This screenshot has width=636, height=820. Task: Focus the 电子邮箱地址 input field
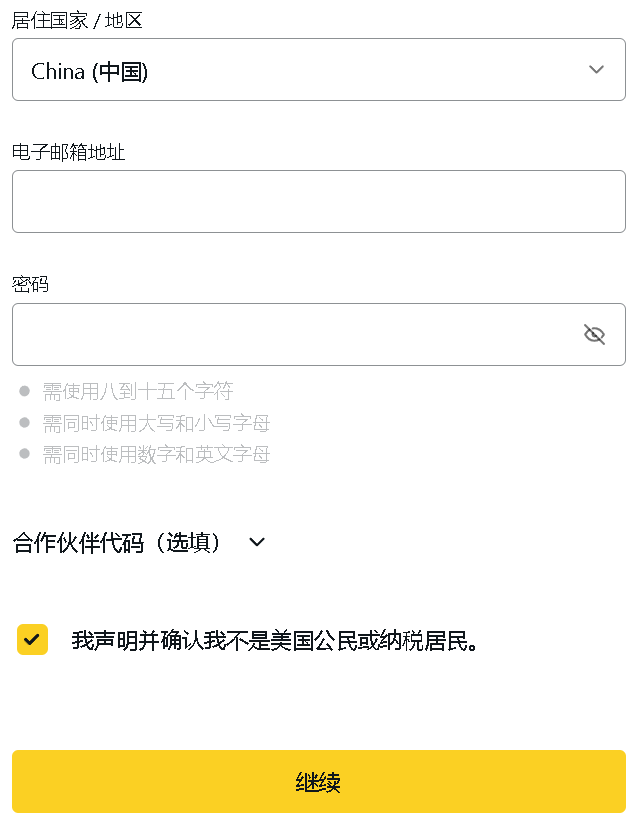click(x=318, y=201)
